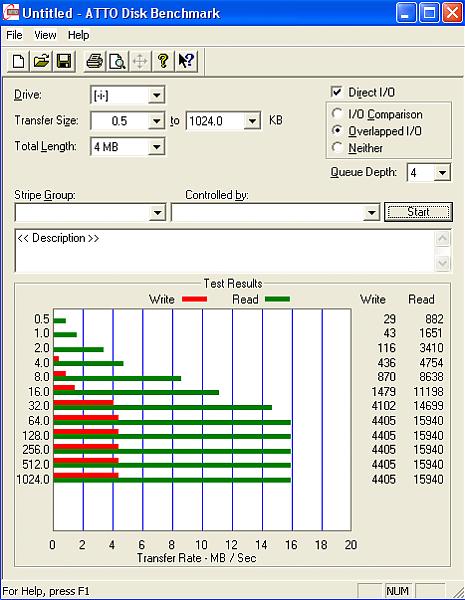Image resolution: width=465 pixels, height=600 pixels.
Task: Expand the Drive dropdown list
Action: coord(157,95)
